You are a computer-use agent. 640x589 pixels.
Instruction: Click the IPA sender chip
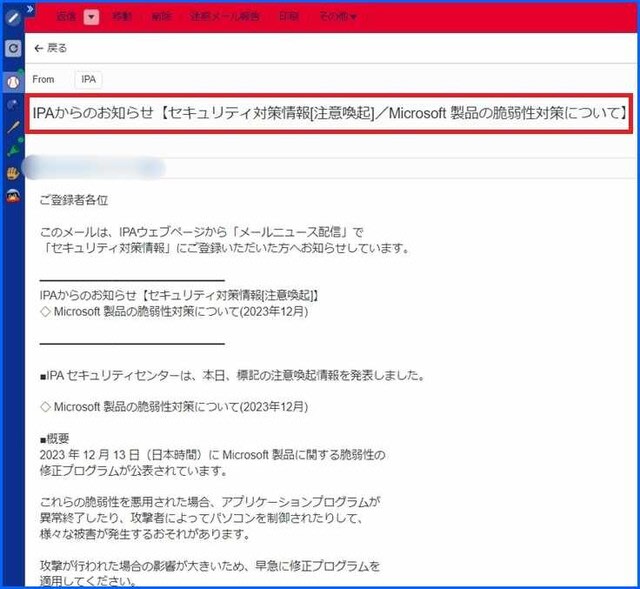click(x=89, y=79)
